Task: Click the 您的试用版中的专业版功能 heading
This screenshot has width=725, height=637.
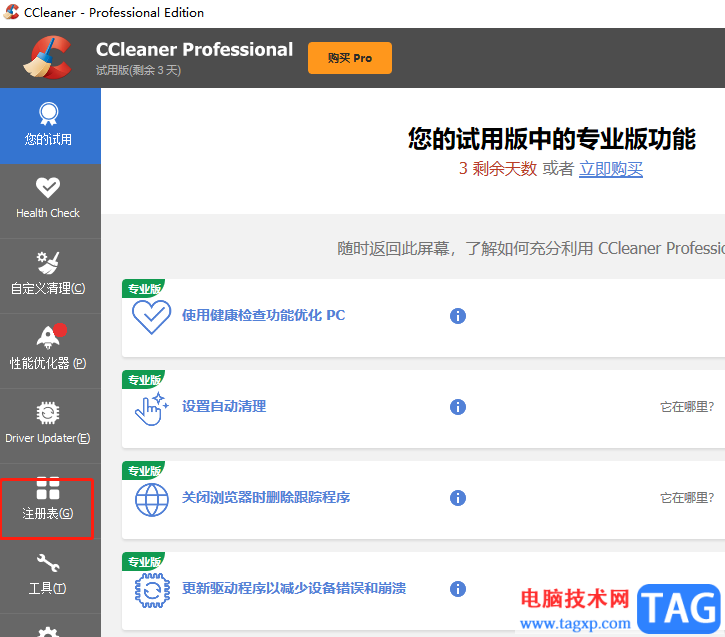Action: pos(552,139)
